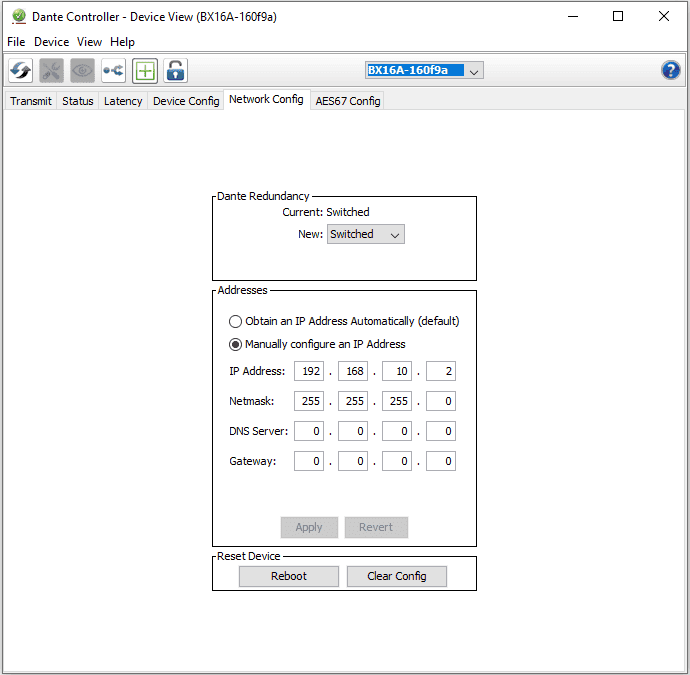This screenshot has height=675, width=690.
Task: Click the Refresh device toolbar icon
Action: click(20, 70)
